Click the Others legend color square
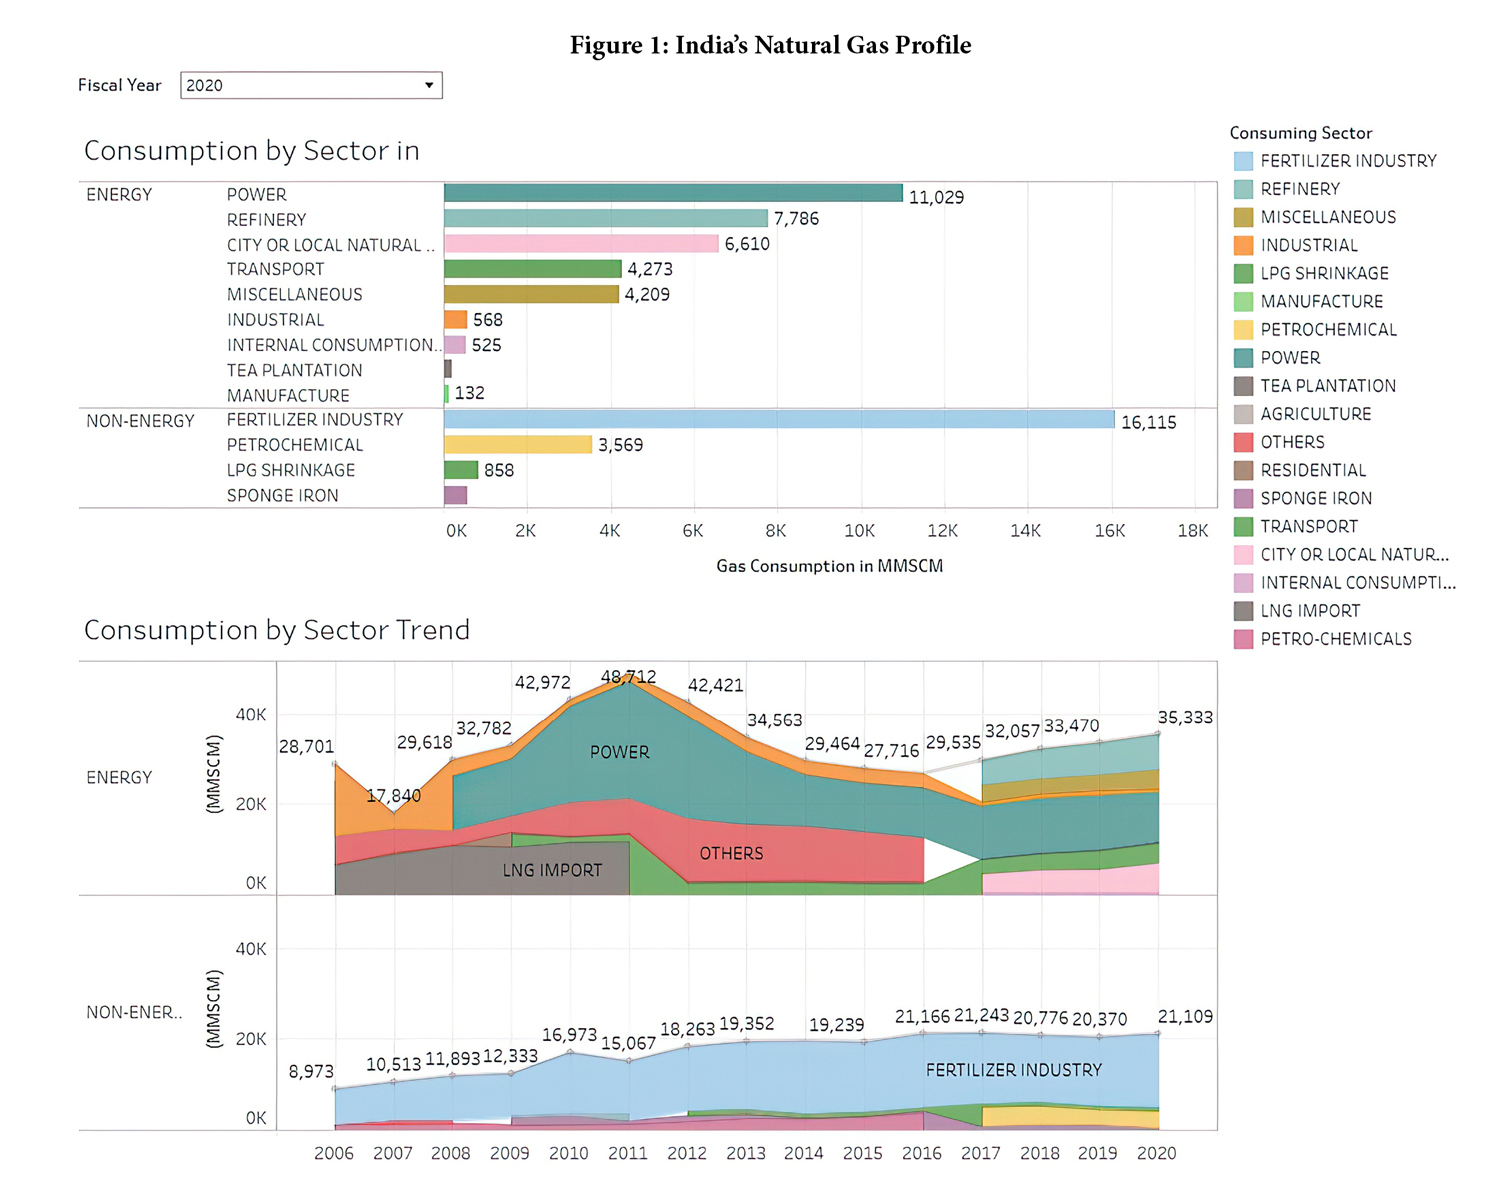 (x=1243, y=442)
